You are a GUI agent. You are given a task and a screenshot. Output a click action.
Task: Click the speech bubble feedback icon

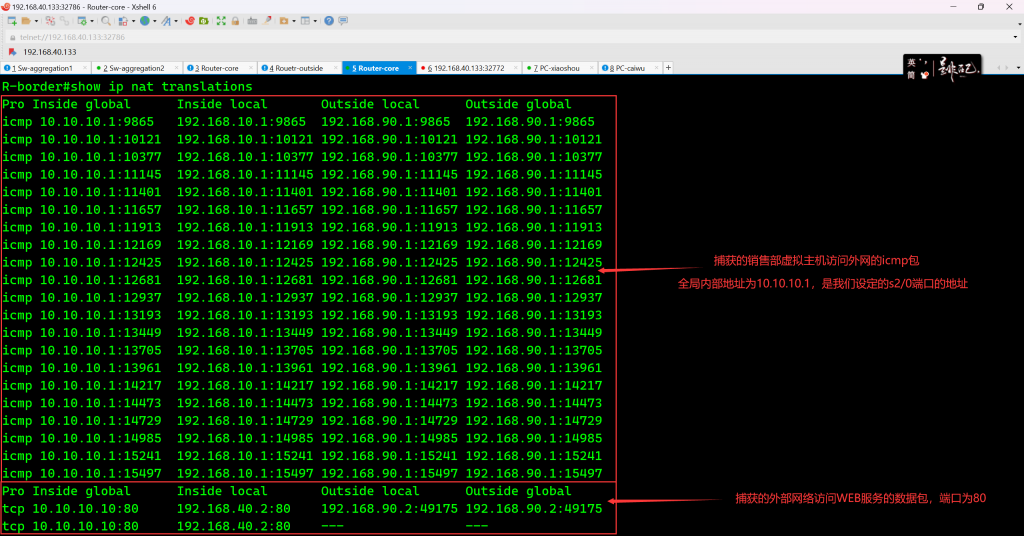click(343, 21)
